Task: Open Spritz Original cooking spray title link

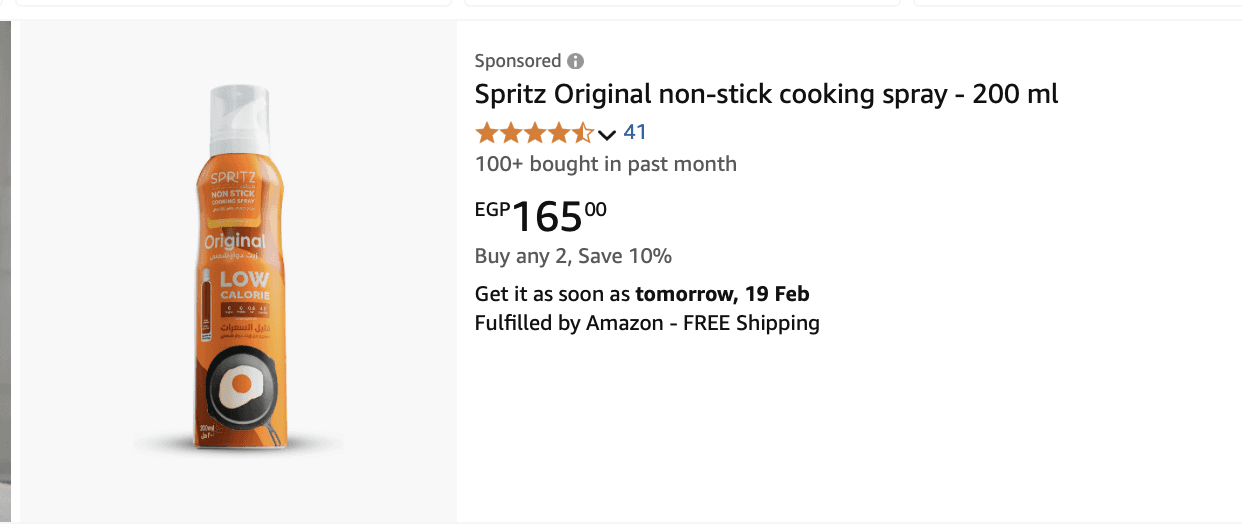Action: click(766, 95)
